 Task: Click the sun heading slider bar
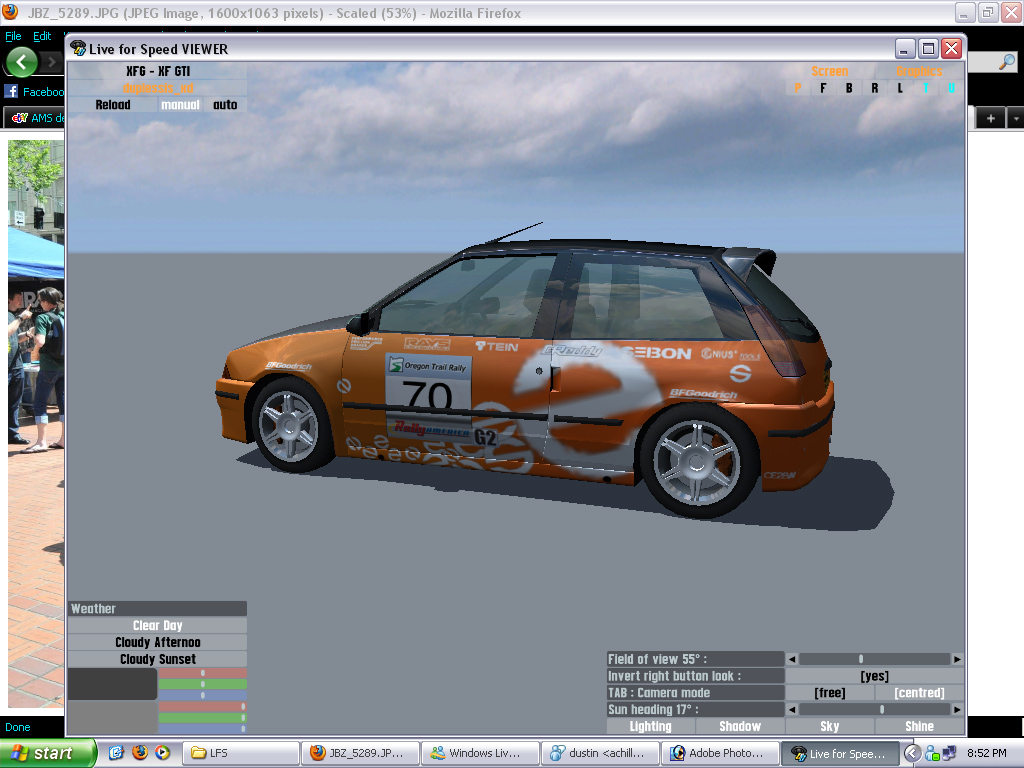874,709
